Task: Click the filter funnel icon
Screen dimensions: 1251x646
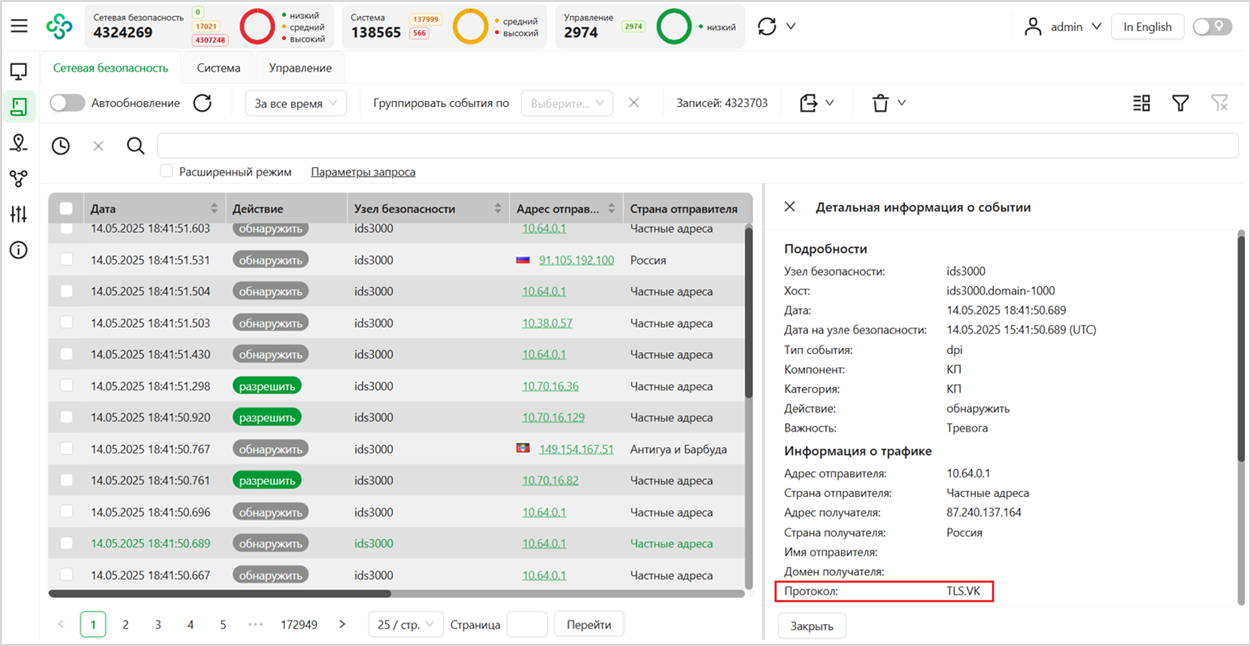Action: (1180, 103)
